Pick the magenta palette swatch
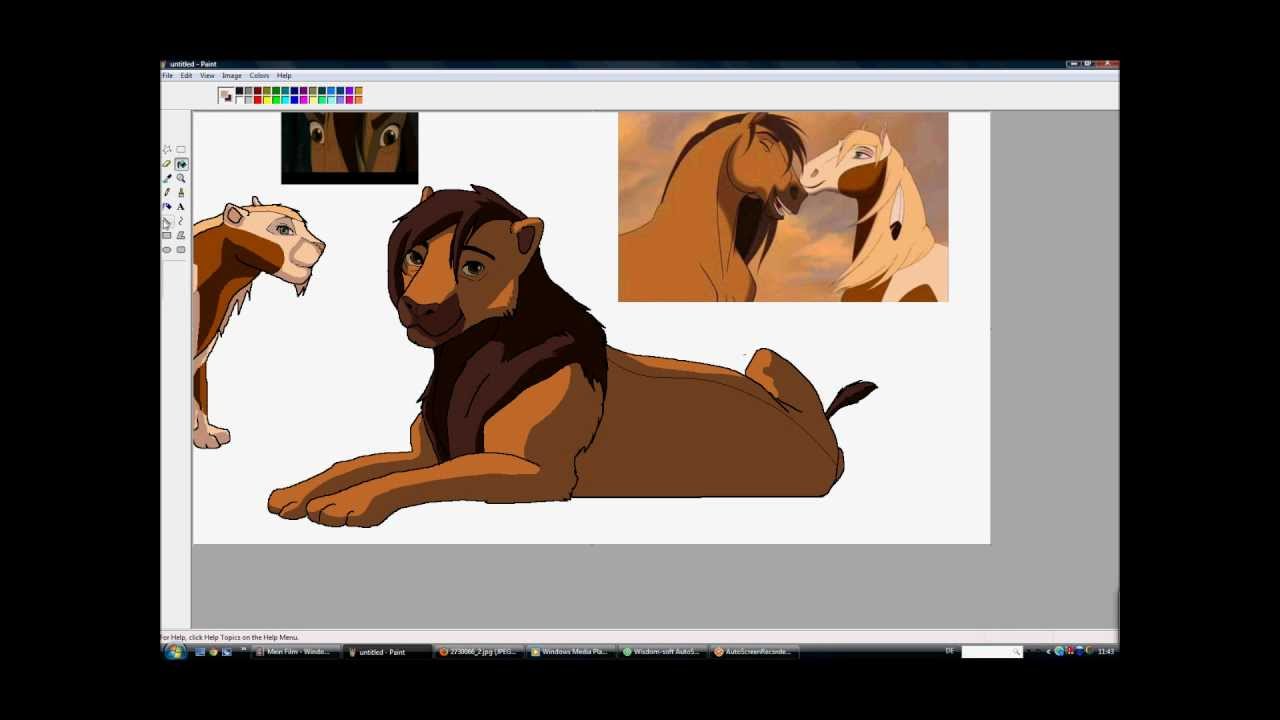Viewport: 1280px width, 720px height. (304, 100)
